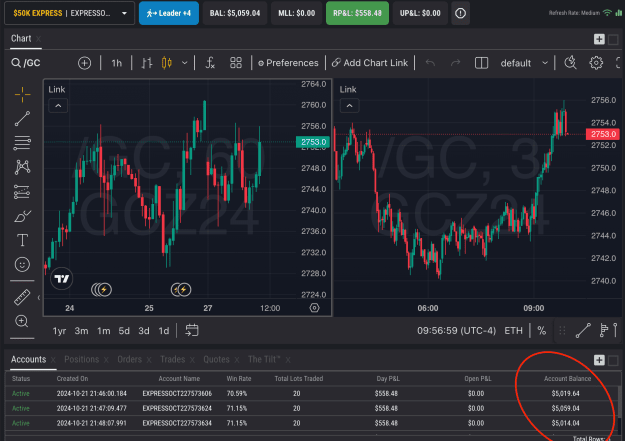Viewport: 625px width, 441px height.
Task: Switch to the Positions tab
Action: [x=81, y=359]
